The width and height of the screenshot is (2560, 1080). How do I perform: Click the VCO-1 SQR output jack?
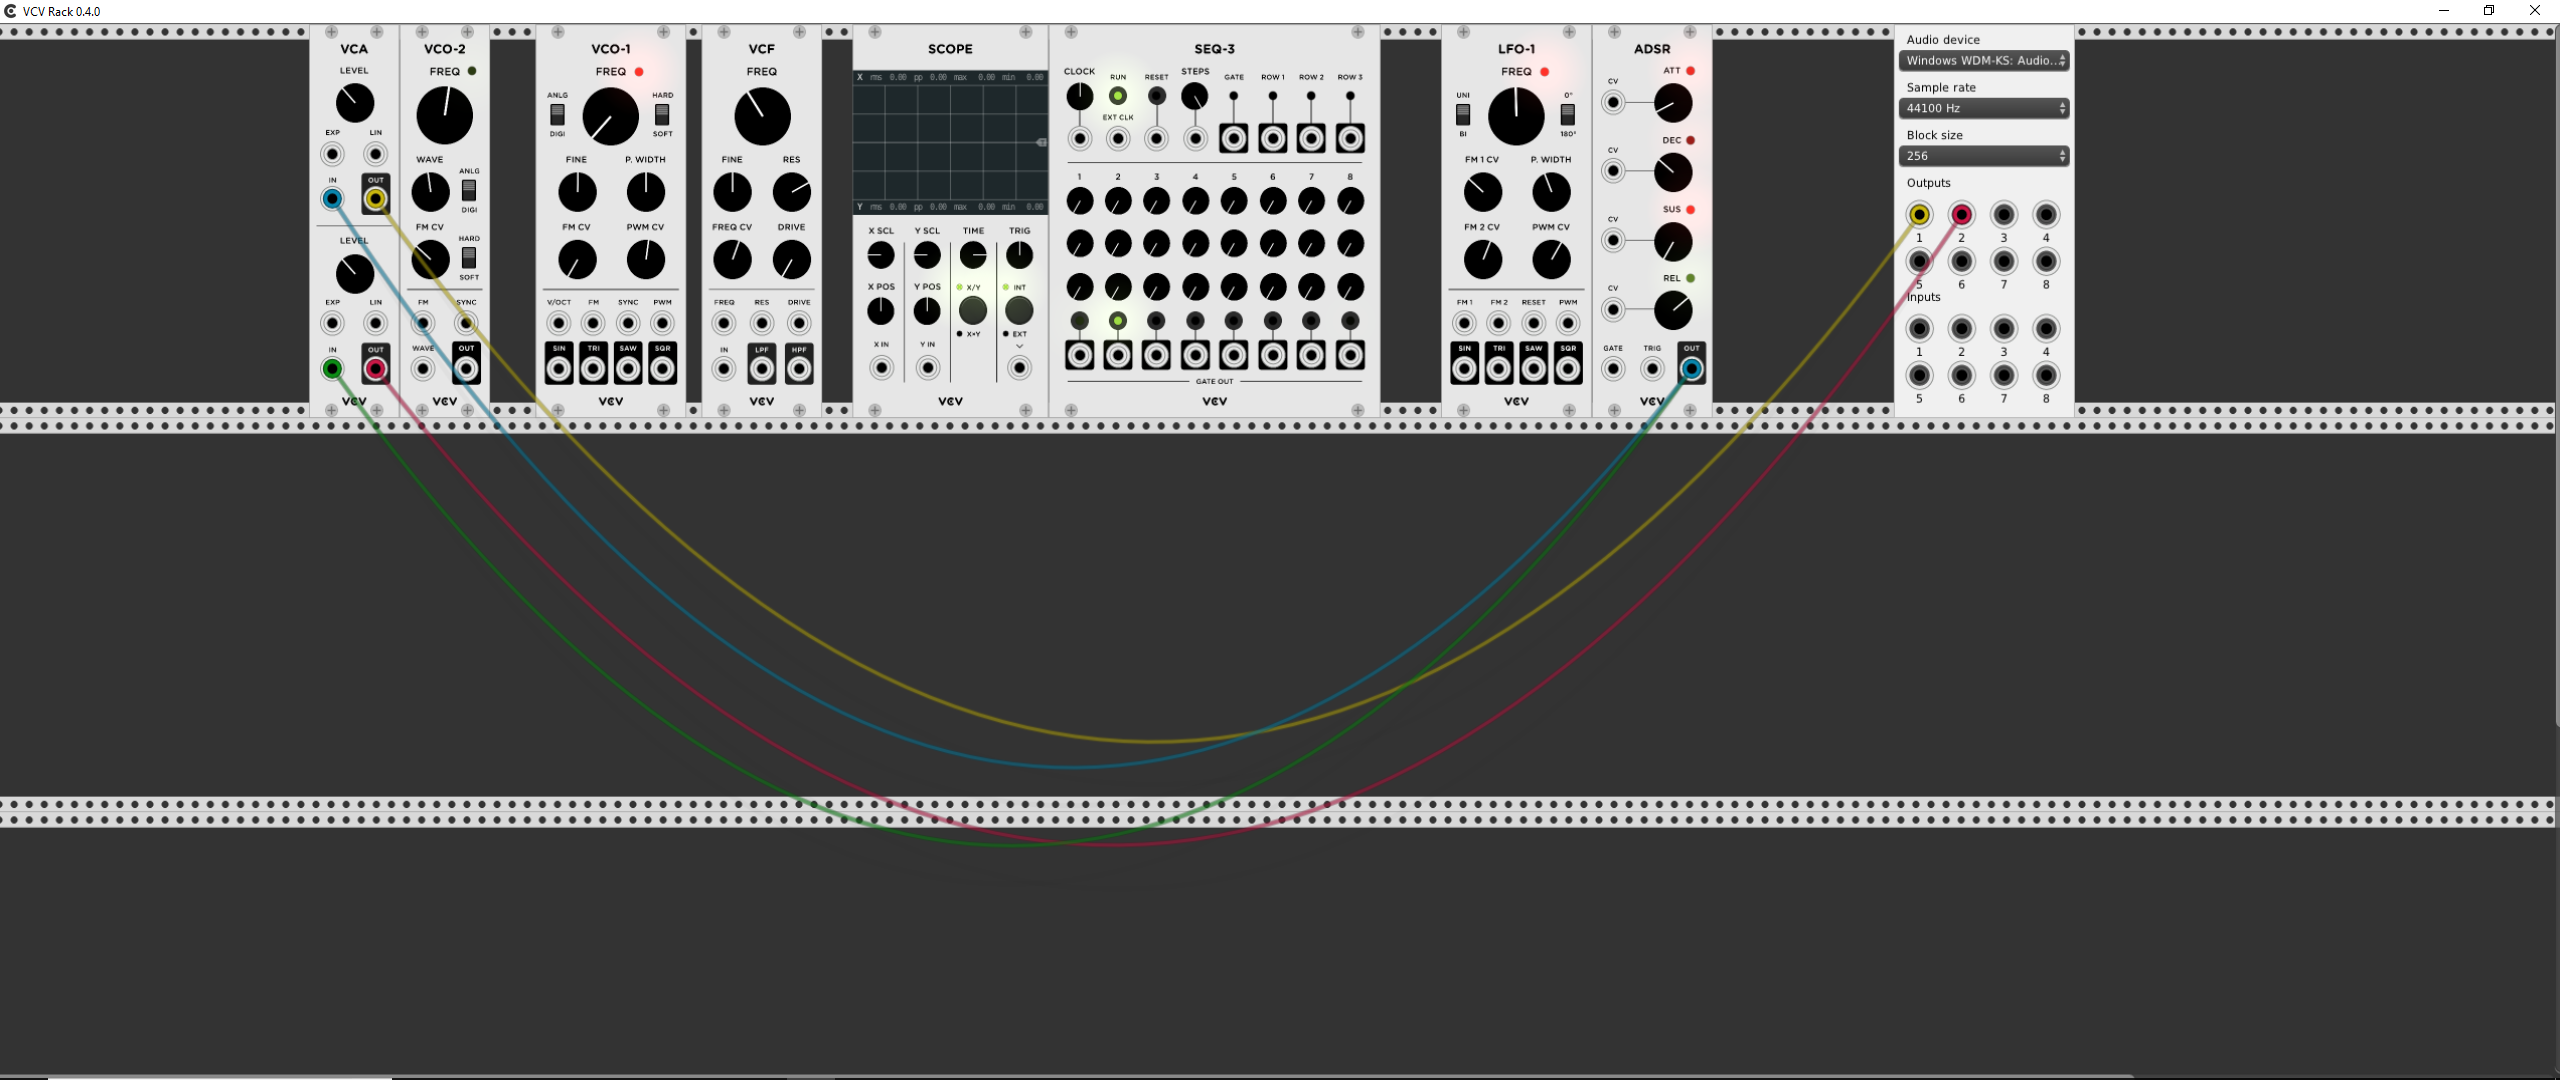click(662, 368)
